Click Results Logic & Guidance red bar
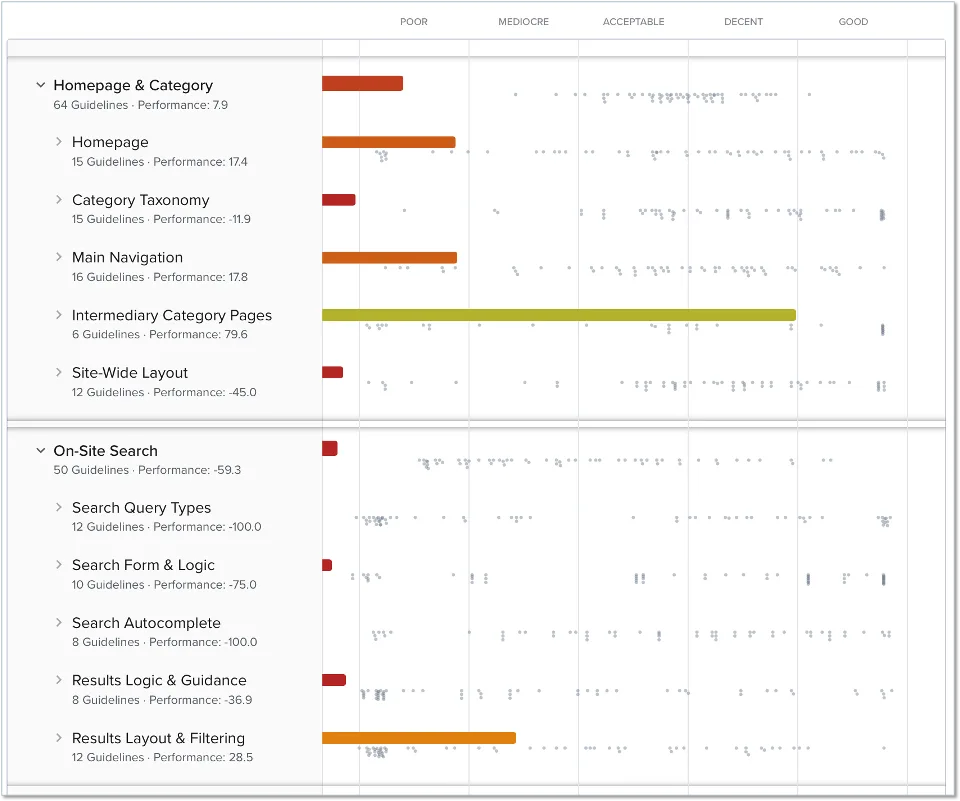The width and height of the screenshot is (960, 801). pos(334,680)
